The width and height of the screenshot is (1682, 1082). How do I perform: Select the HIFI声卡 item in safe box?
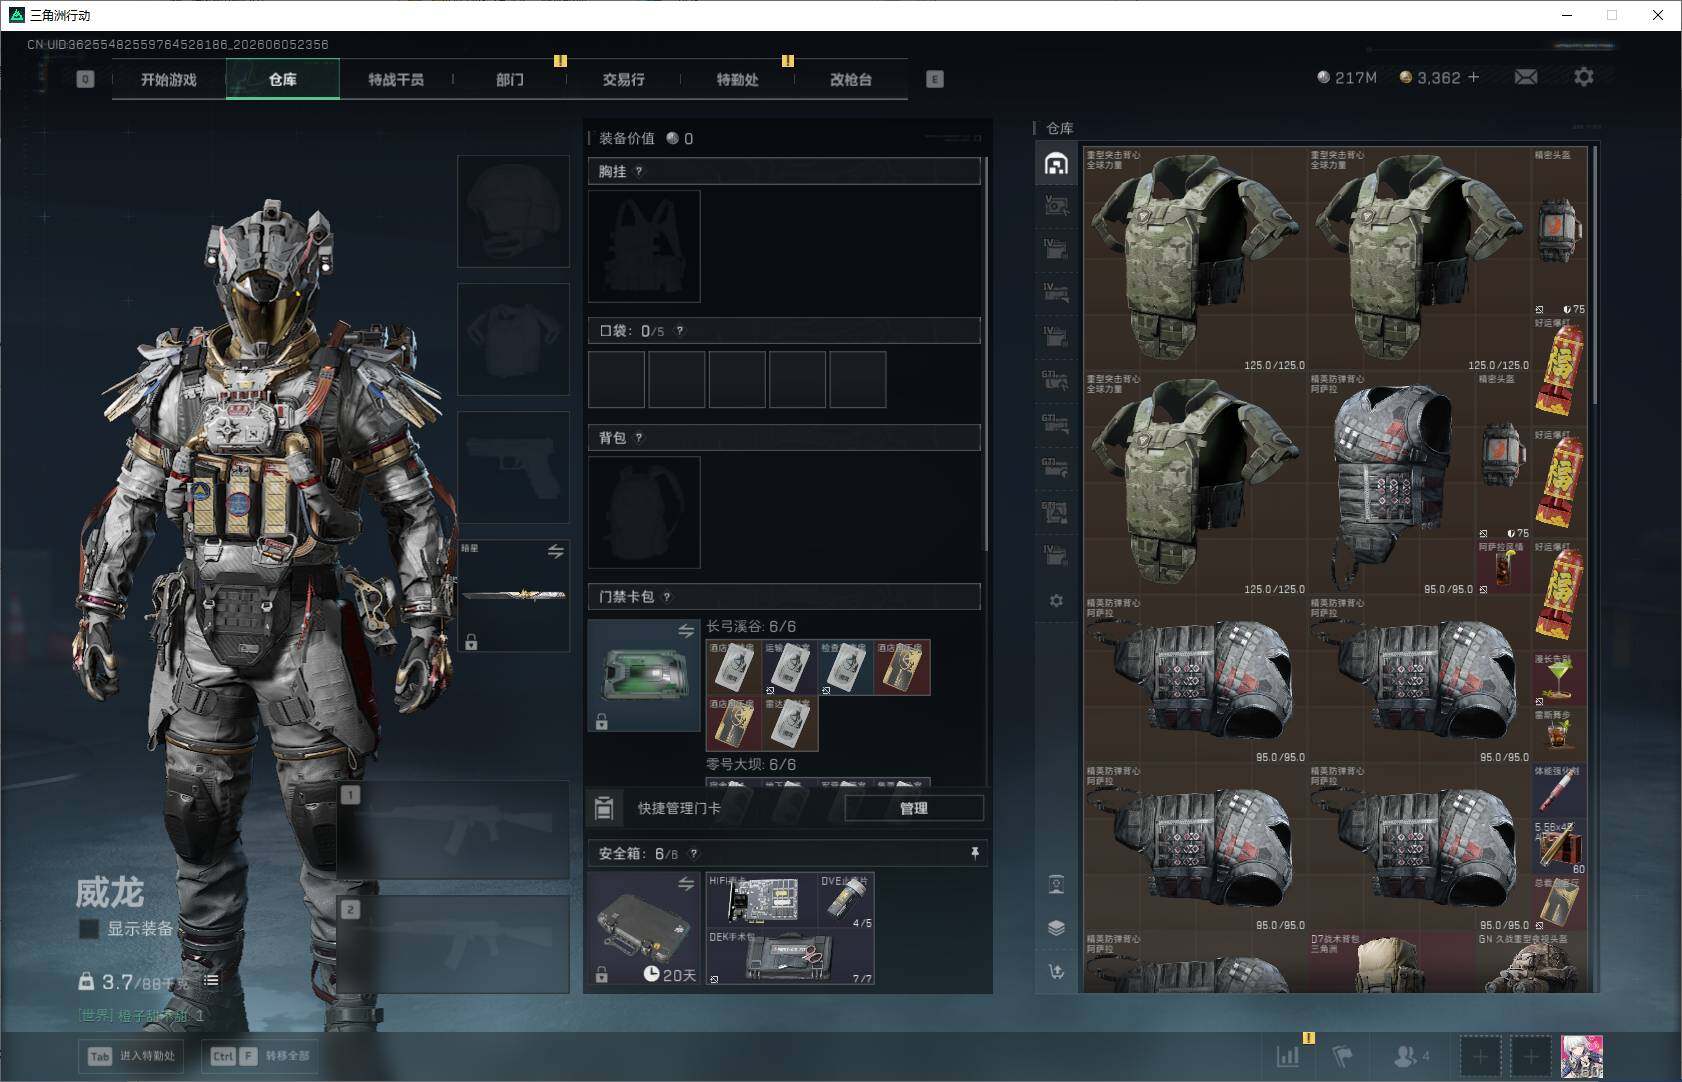click(x=762, y=900)
